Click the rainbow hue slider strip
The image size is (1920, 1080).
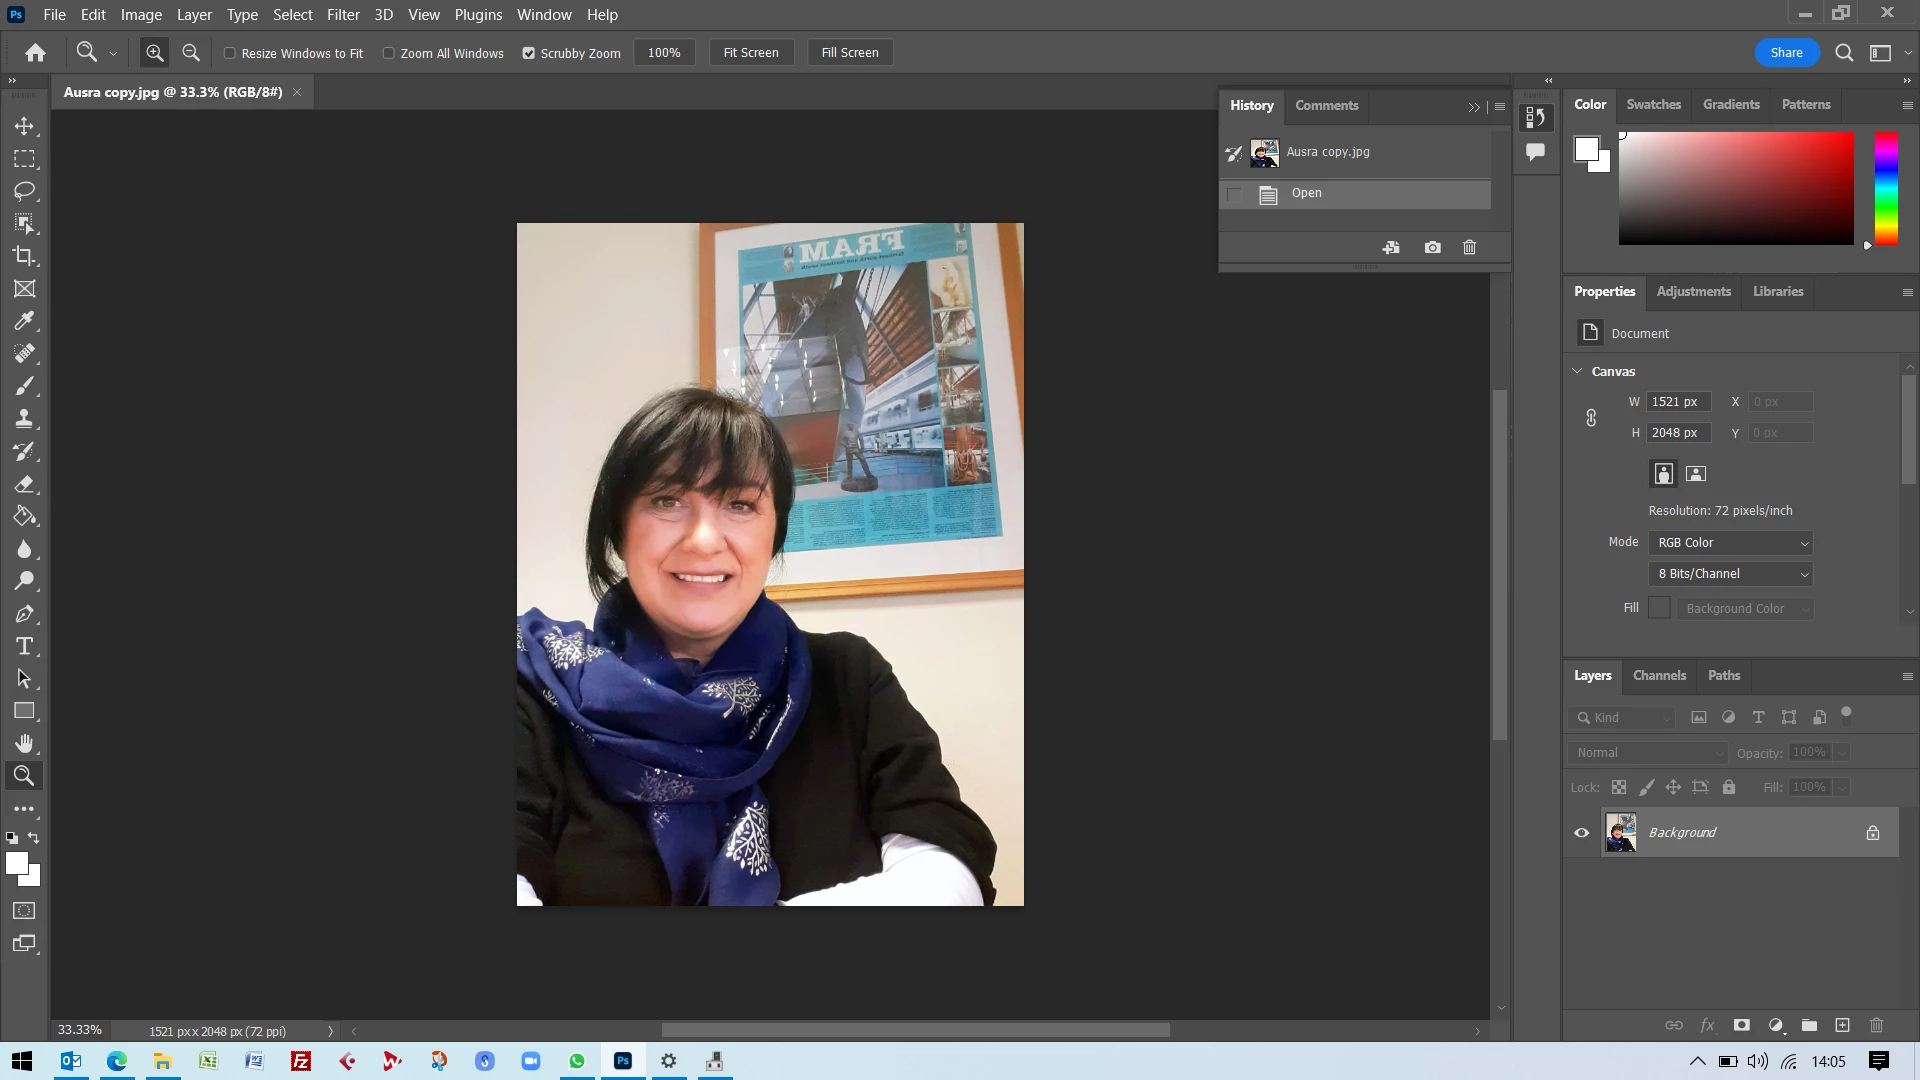1885,188
